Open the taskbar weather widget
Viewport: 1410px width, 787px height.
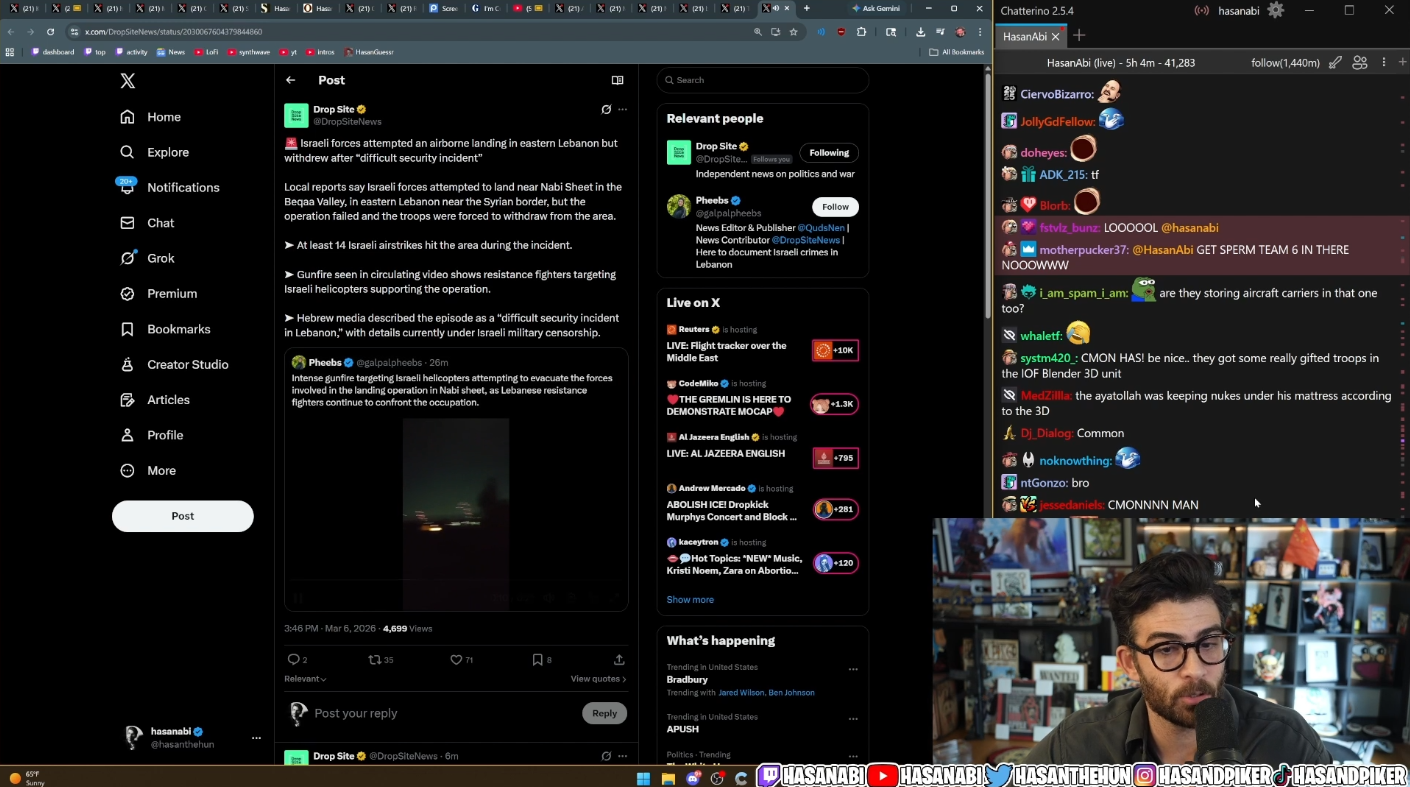(27, 778)
